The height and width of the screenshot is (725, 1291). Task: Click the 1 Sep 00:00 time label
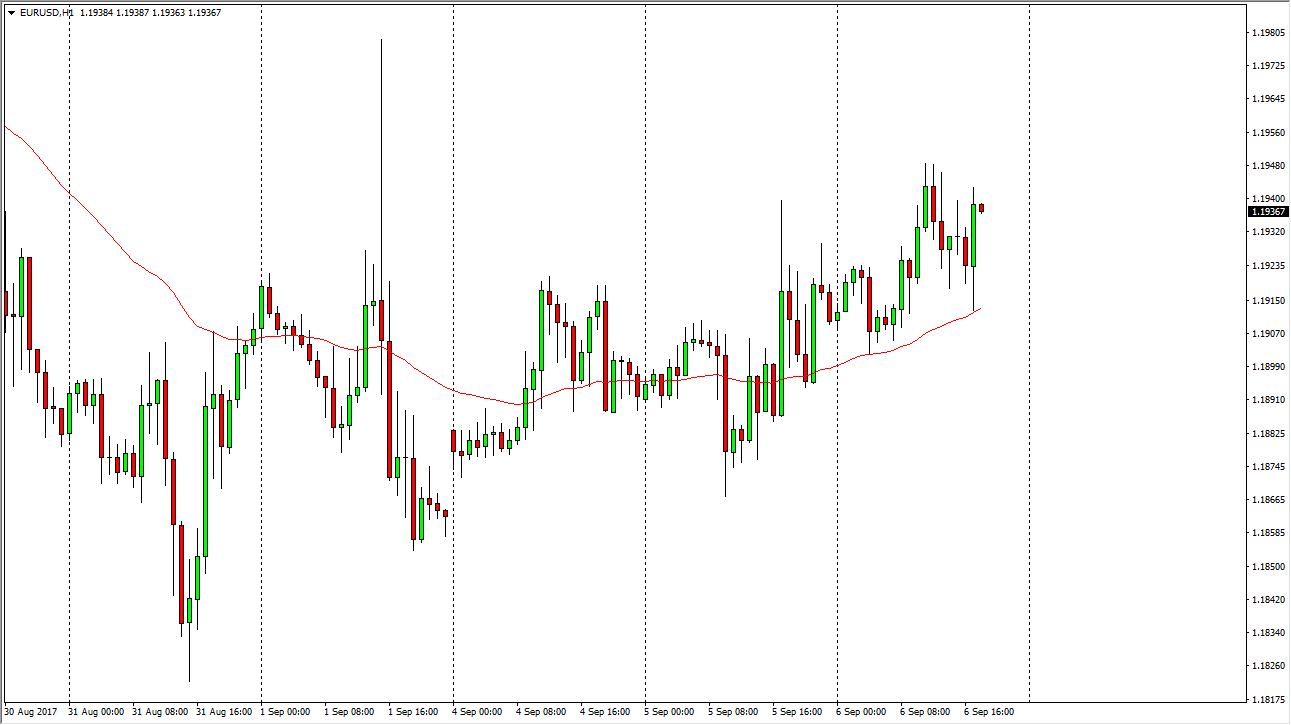[286, 712]
